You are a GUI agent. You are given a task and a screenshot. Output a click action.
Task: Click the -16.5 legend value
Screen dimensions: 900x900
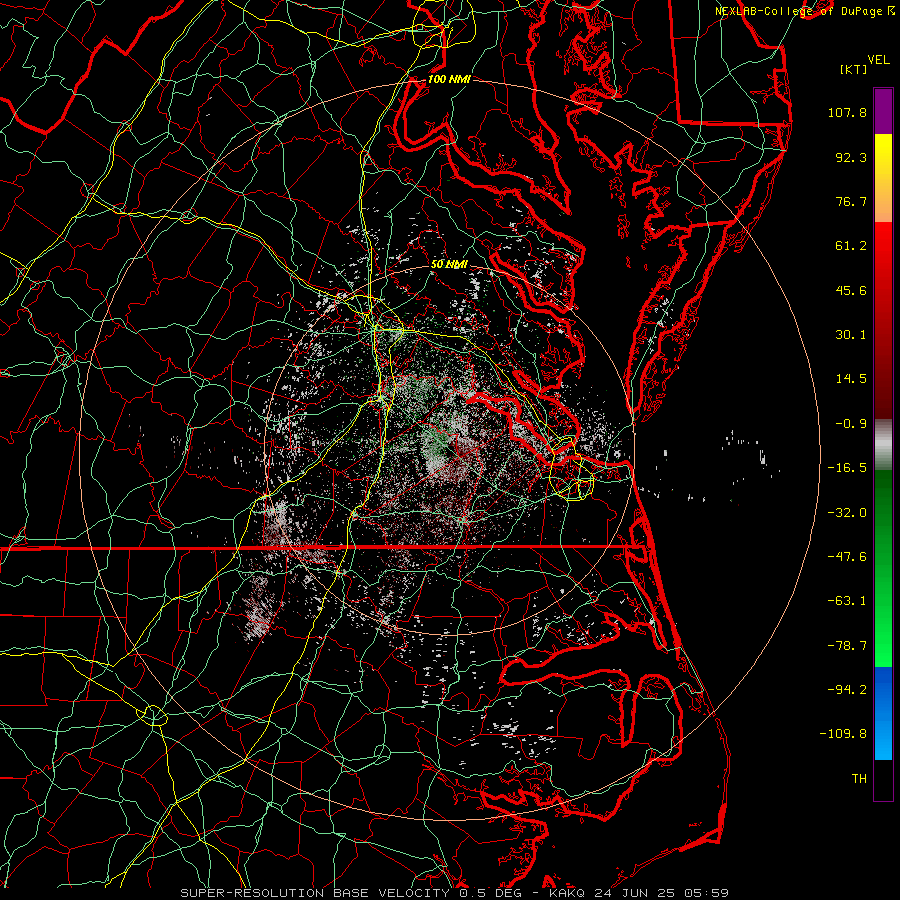[847, 468]
